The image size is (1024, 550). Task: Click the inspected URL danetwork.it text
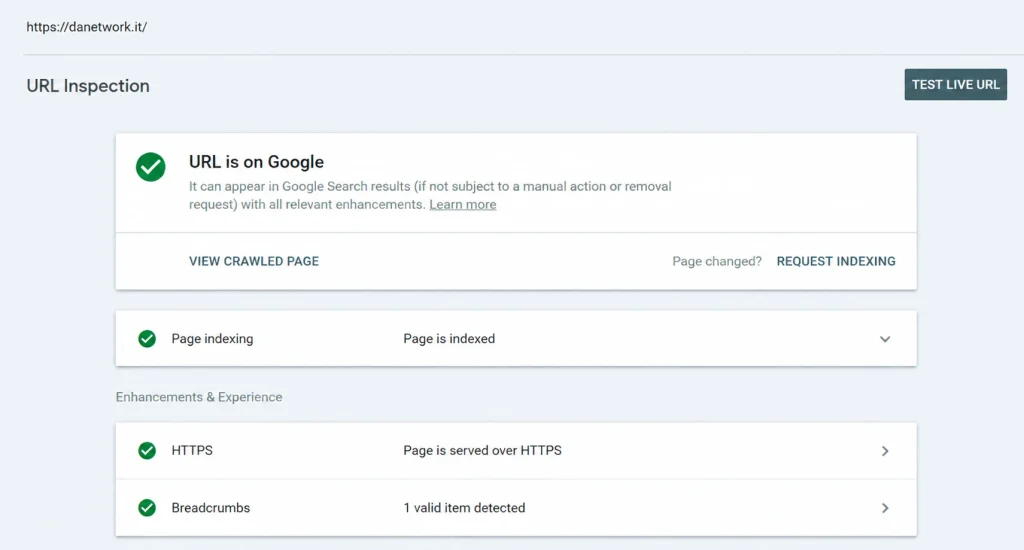(x=87, y=27)
